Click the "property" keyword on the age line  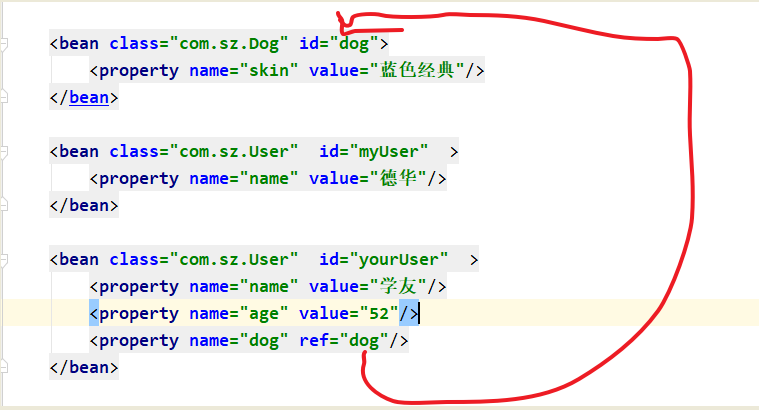[x=139, y=314]
